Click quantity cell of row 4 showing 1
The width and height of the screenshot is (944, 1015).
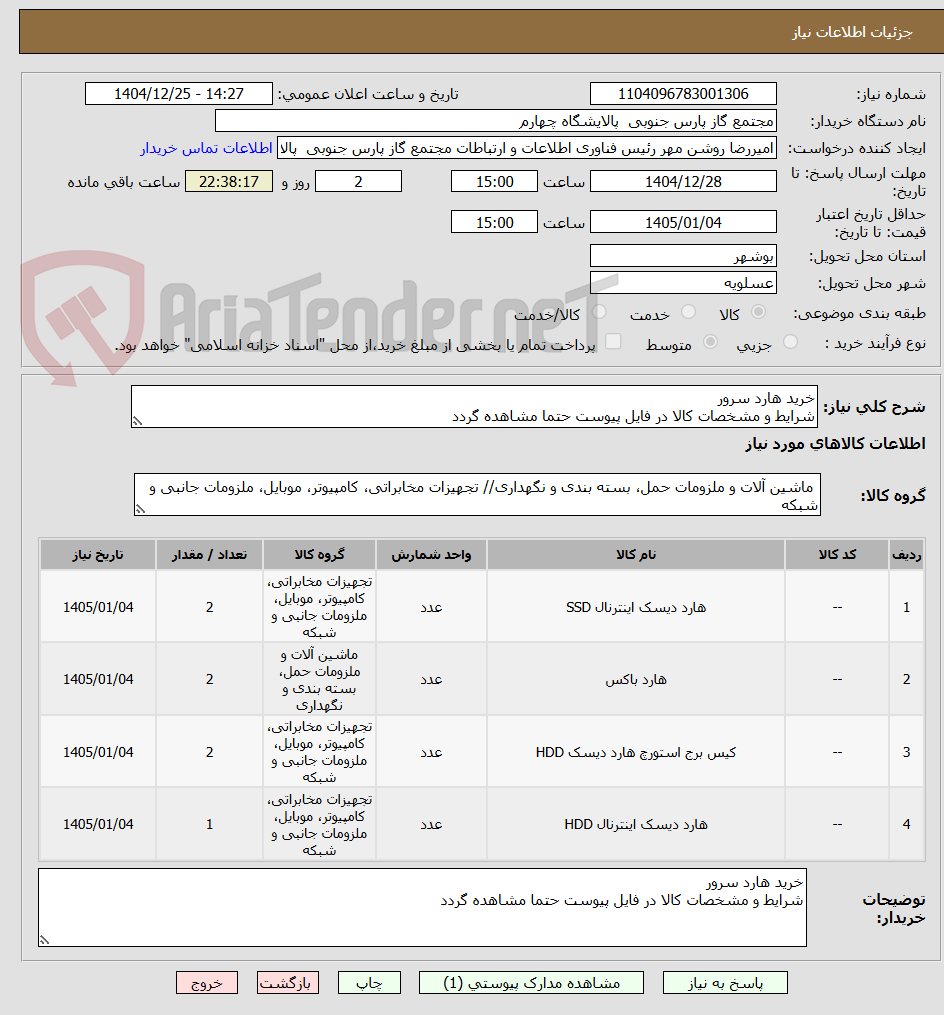coord(209,824)
